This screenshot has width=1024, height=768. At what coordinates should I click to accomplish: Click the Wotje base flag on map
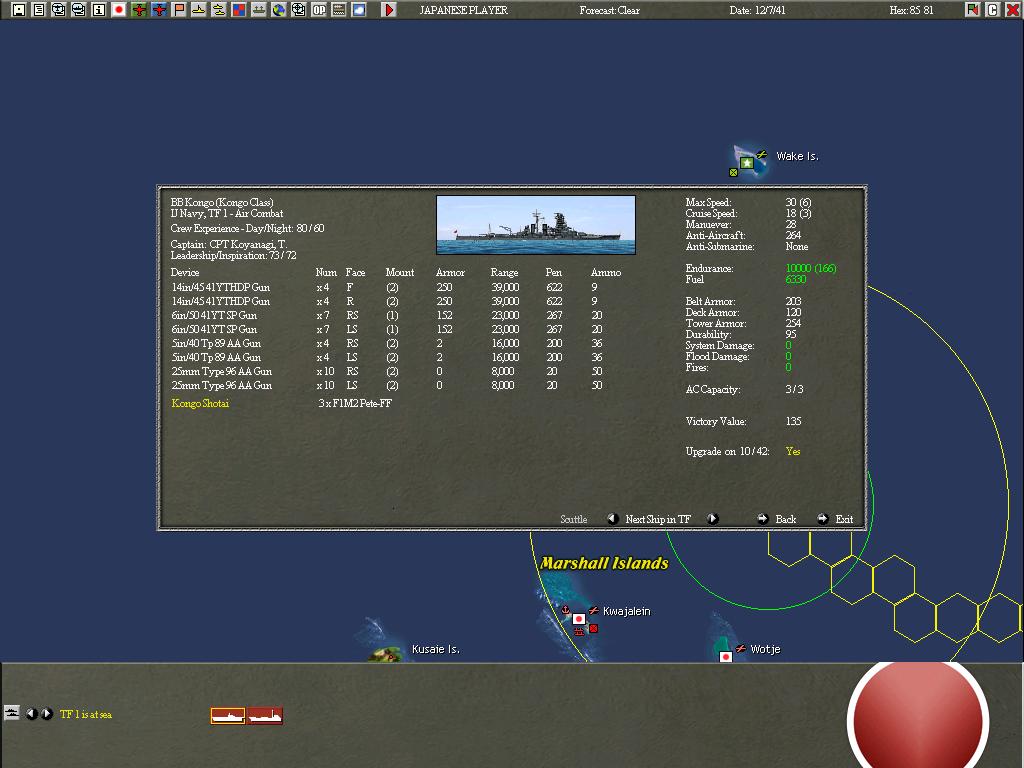tap(726, 656)
